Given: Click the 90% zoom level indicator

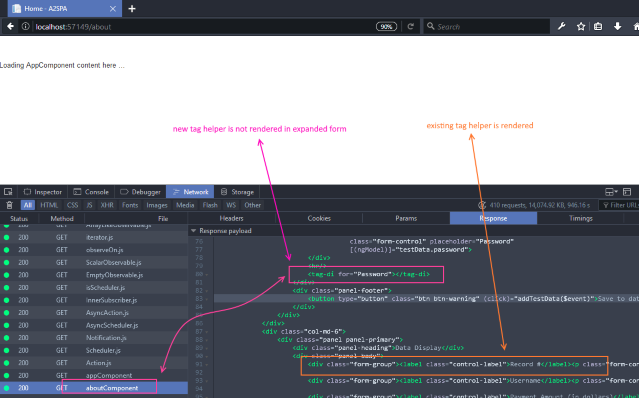Looking at the screenshot, I should (x=386, y=26).
